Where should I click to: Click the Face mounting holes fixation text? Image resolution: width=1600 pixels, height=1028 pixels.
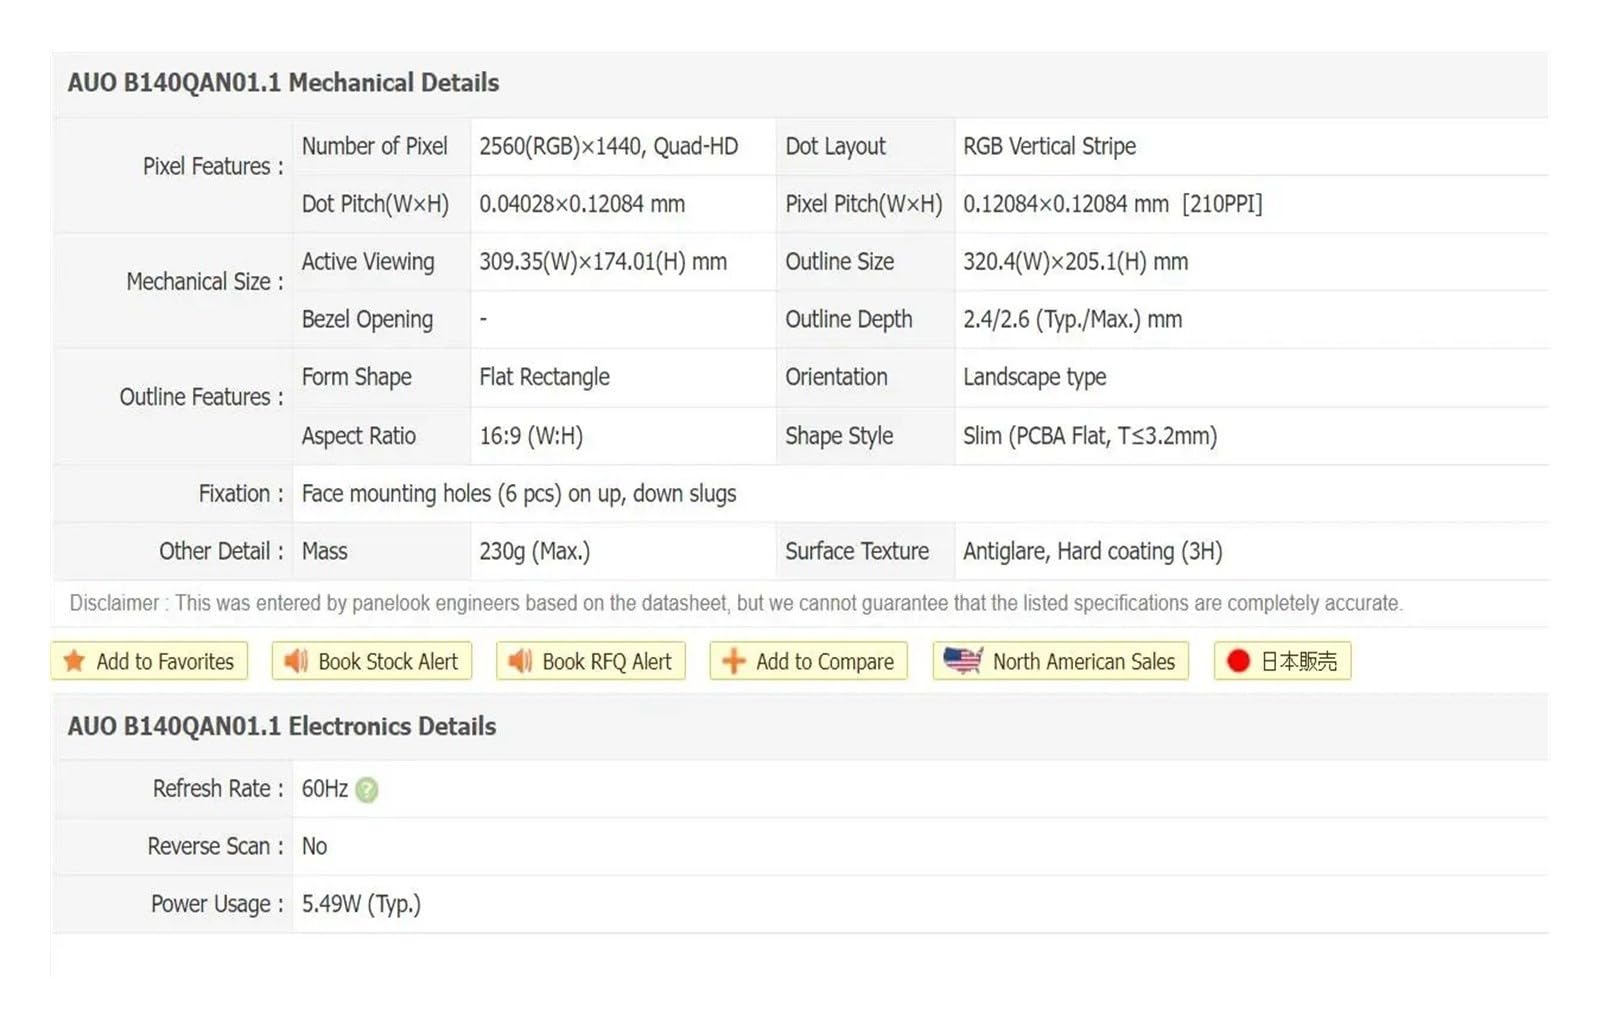(x=519, y=494)
